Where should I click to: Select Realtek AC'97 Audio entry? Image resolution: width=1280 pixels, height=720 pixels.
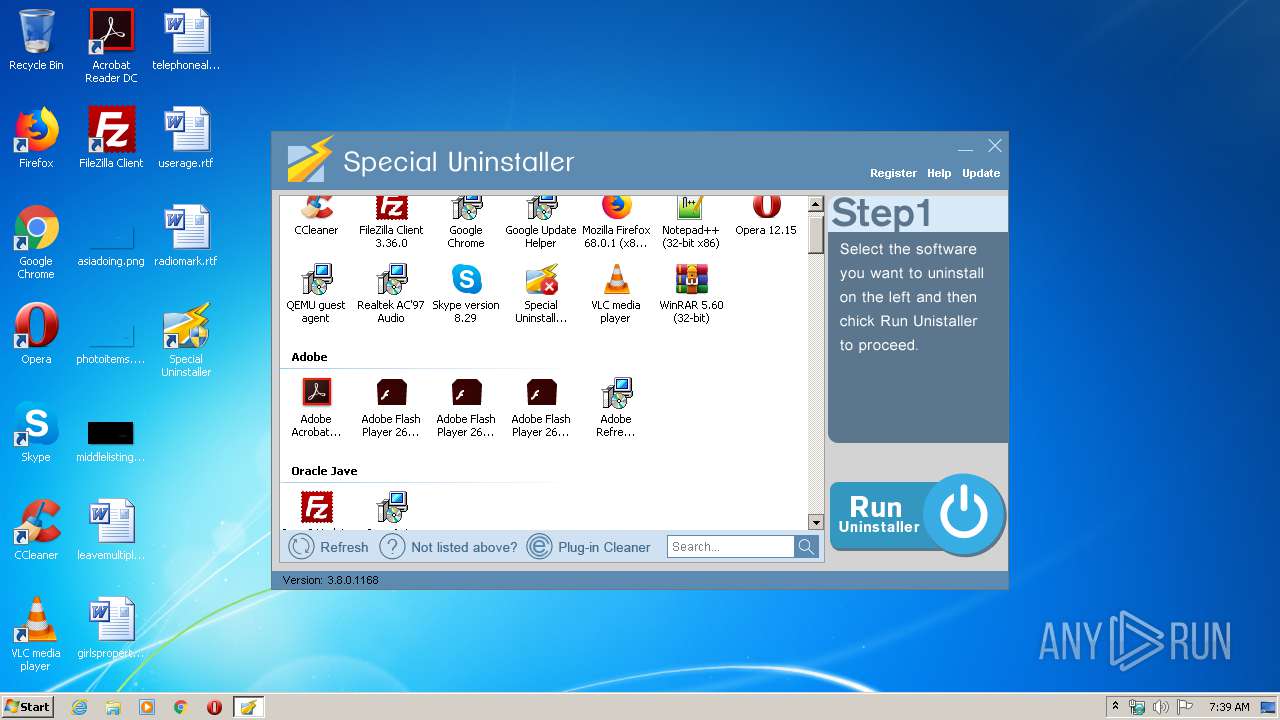click(x=391, y=294)
